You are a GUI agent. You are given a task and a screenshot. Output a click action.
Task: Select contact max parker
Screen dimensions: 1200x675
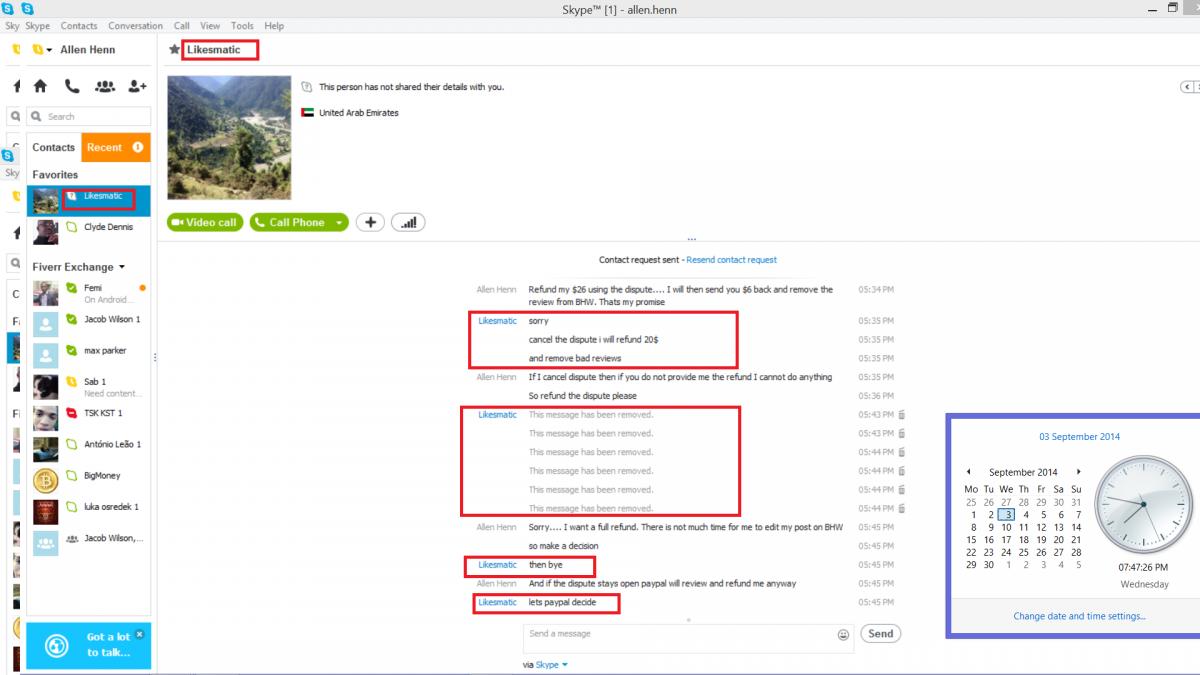click(x=88, y=355)
